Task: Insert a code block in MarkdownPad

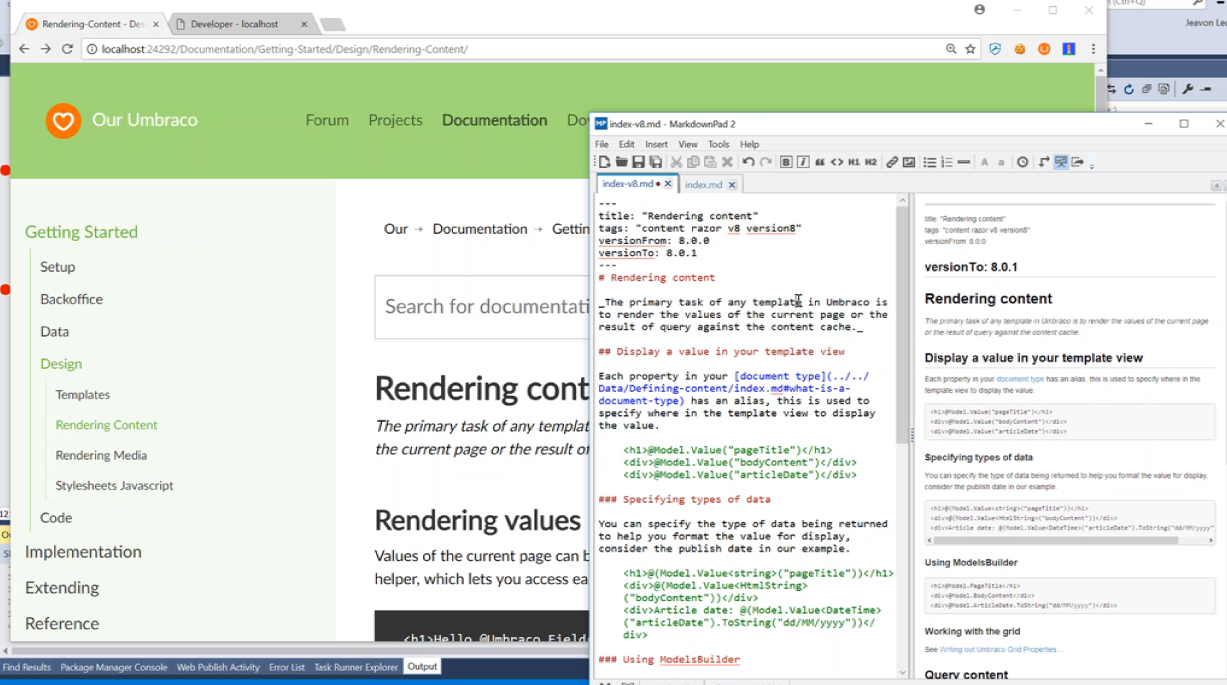Action: tap(837, 162)
